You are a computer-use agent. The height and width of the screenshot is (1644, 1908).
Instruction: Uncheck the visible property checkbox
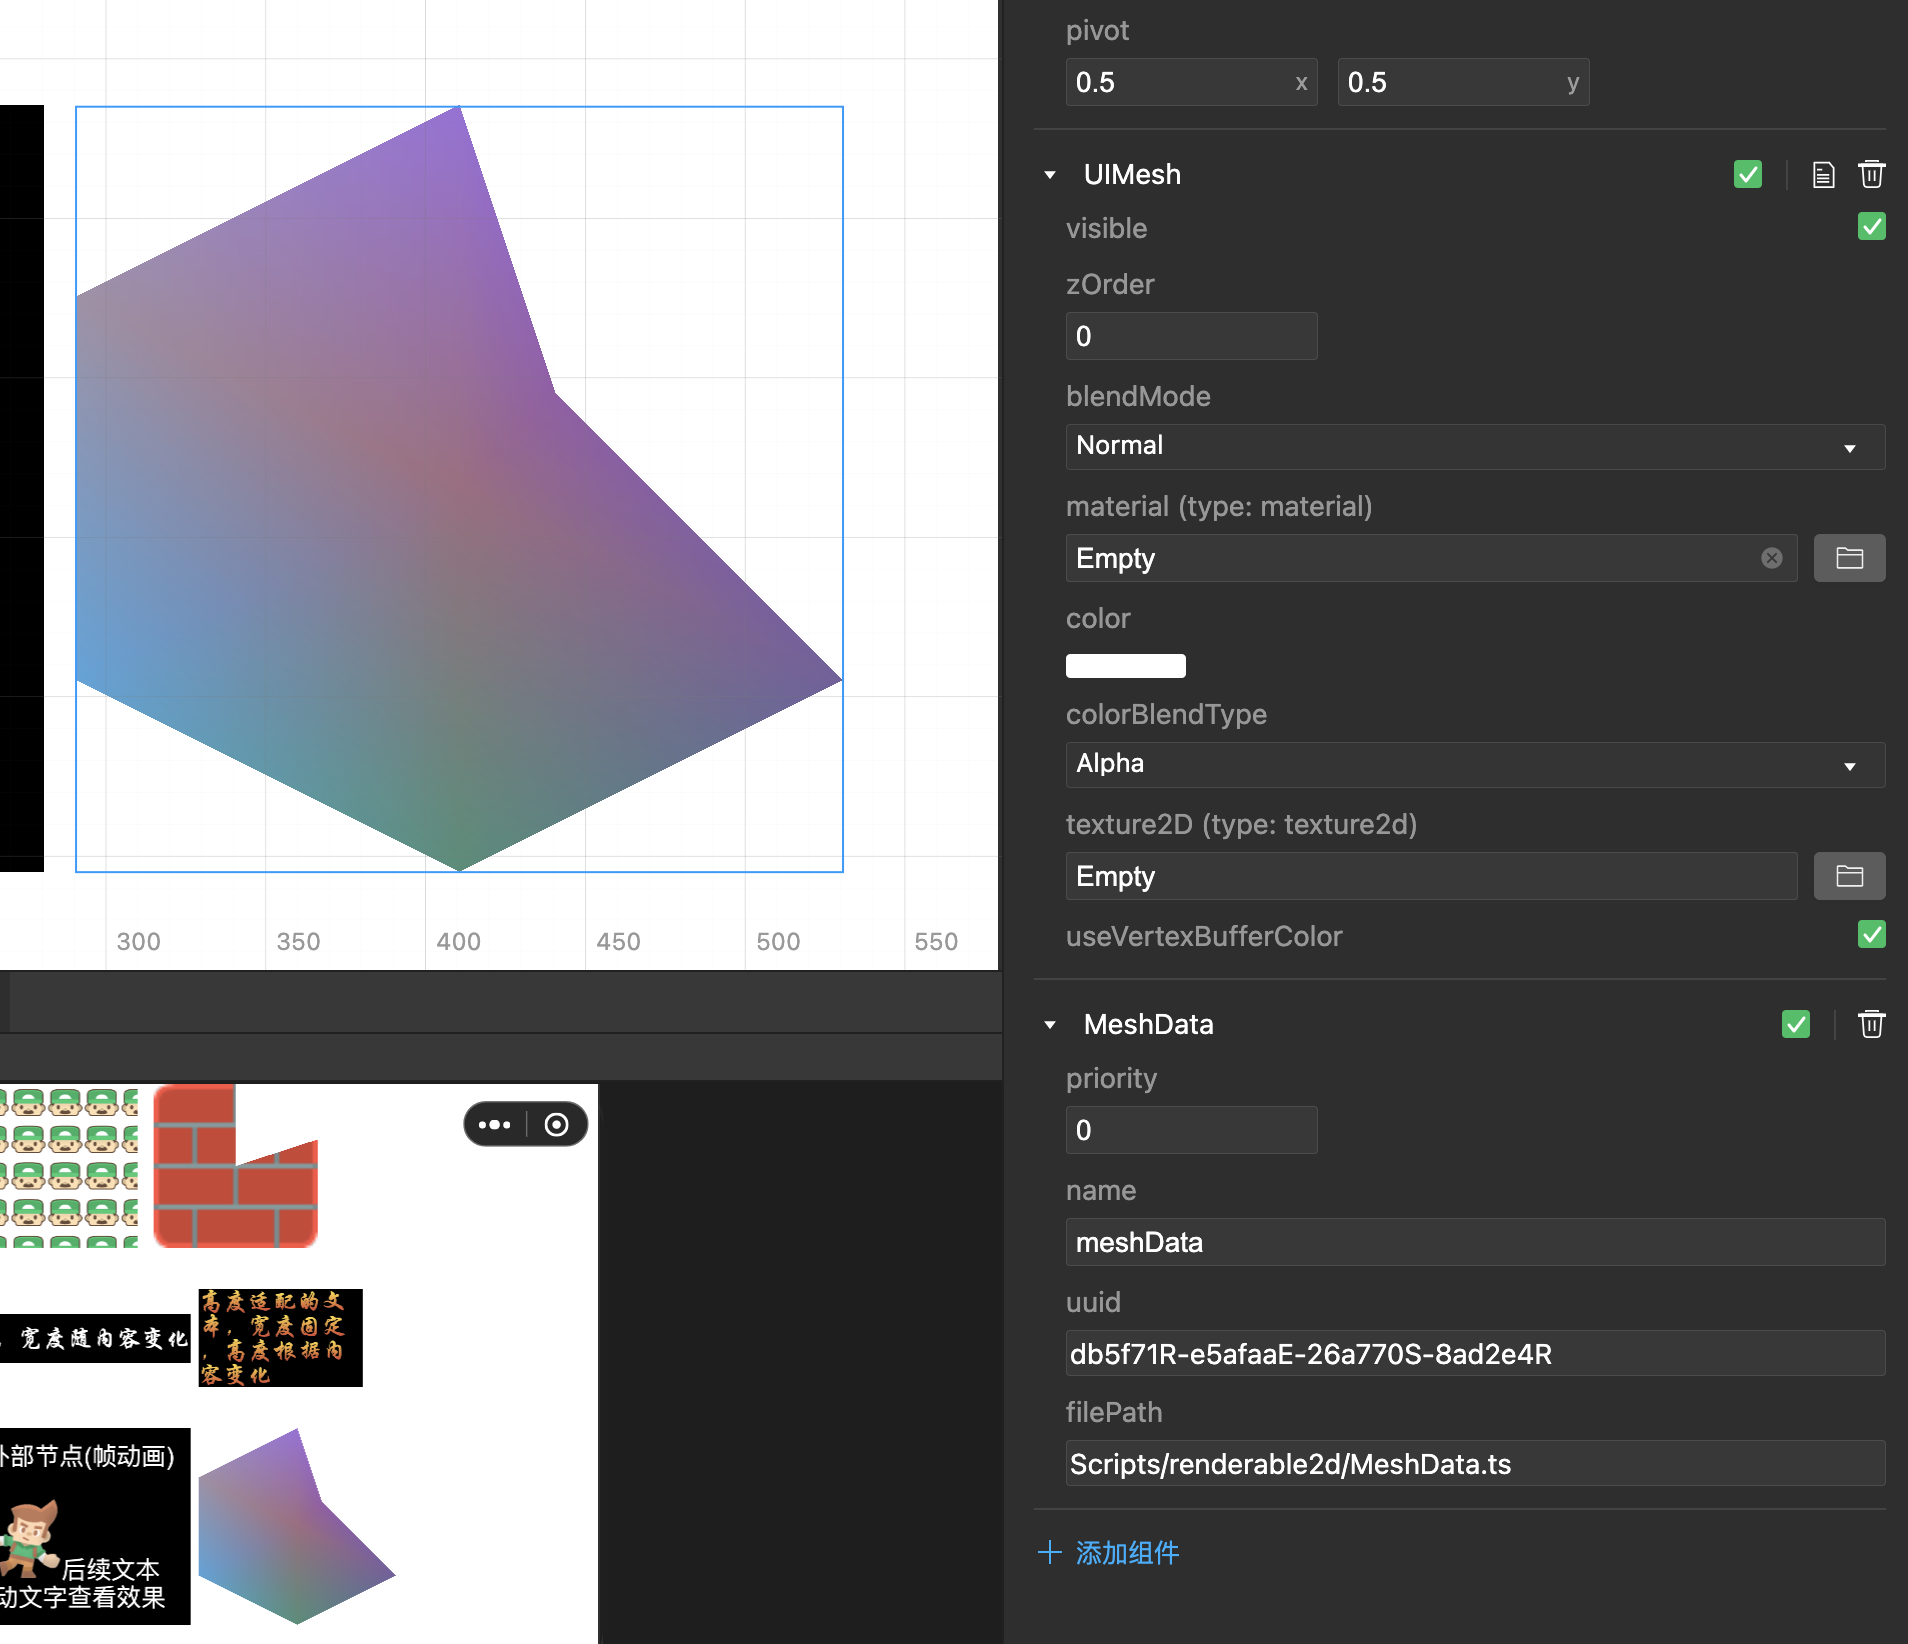point(1871,227)
